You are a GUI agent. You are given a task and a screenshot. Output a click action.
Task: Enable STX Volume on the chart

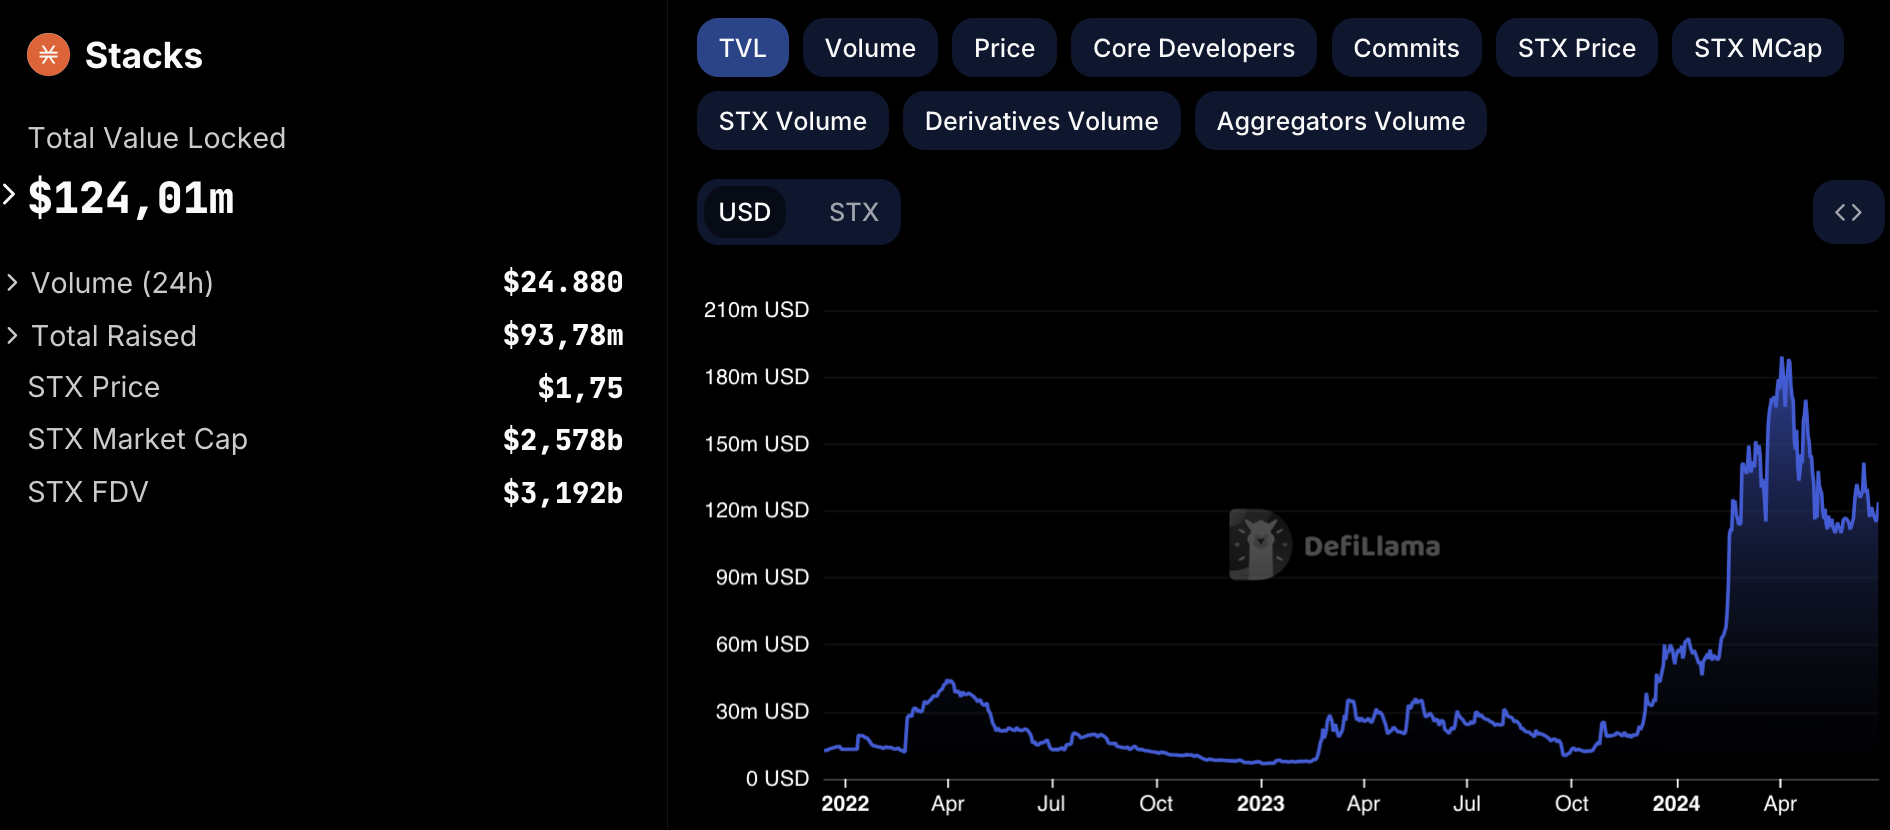pos(793,121)
